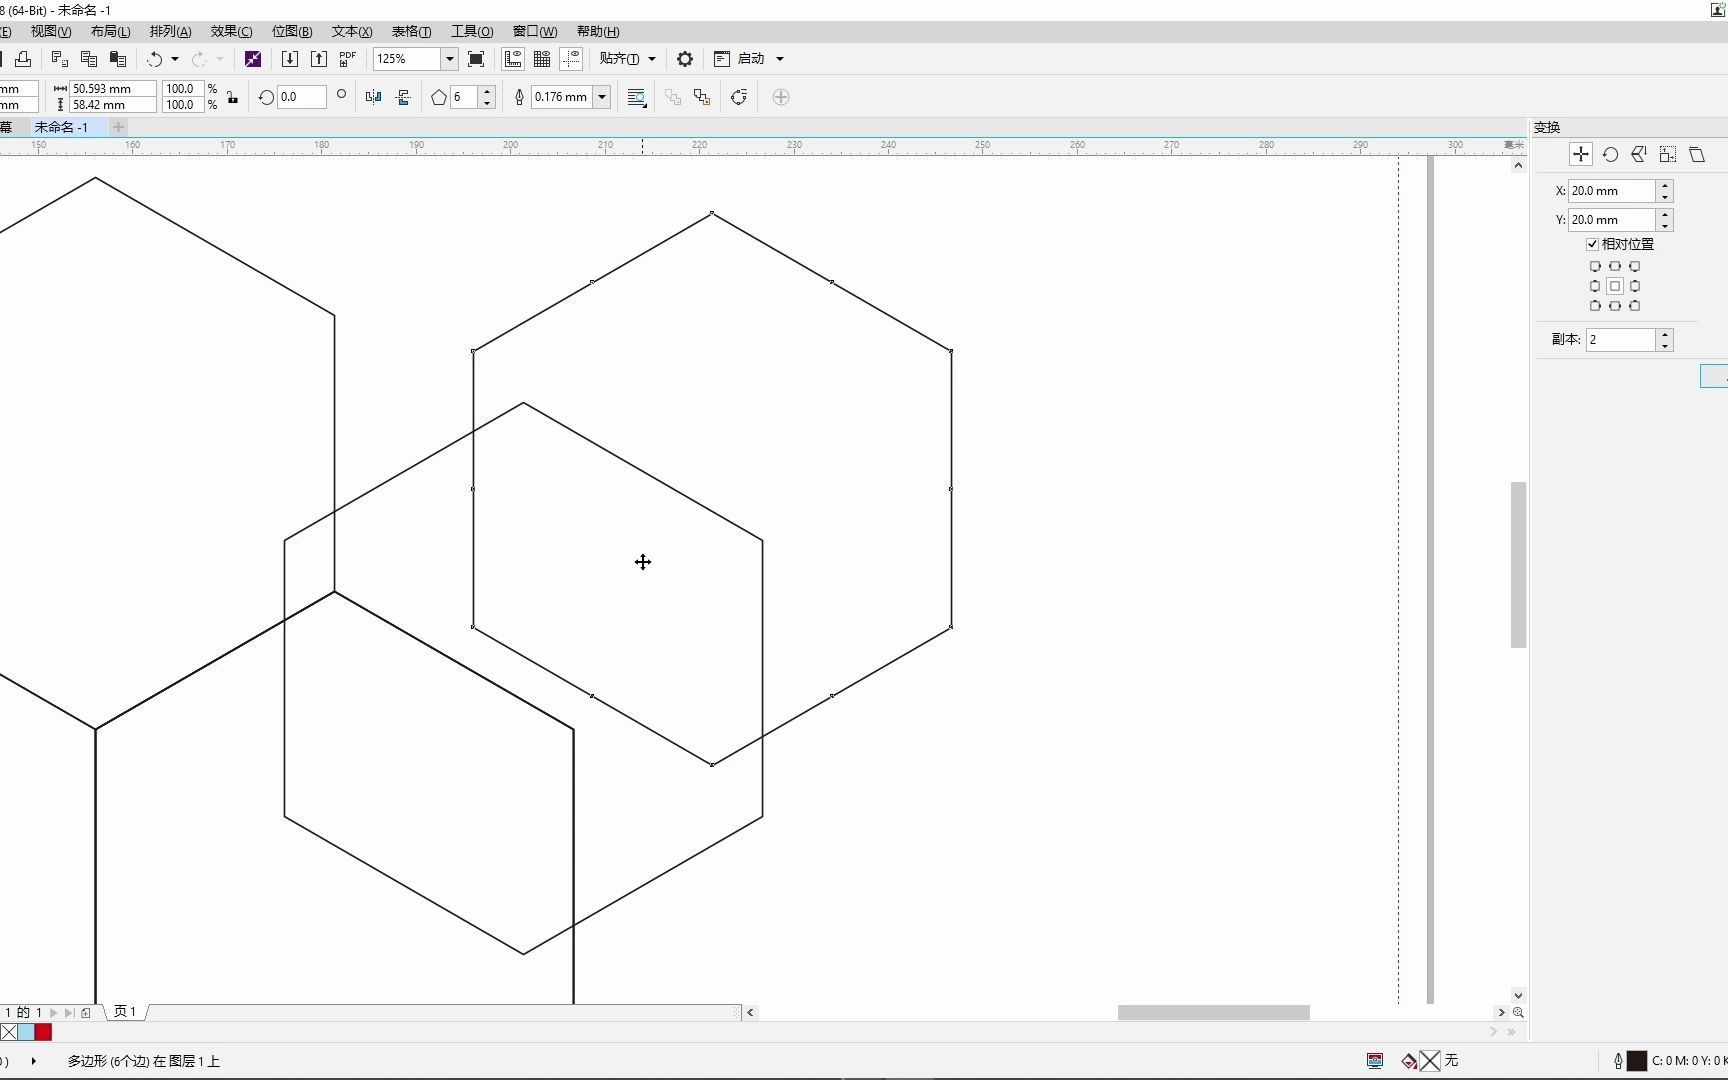Viewport: 1728px width, 1080px height.
Task: Click the Import icon
Action: point(290,59)
